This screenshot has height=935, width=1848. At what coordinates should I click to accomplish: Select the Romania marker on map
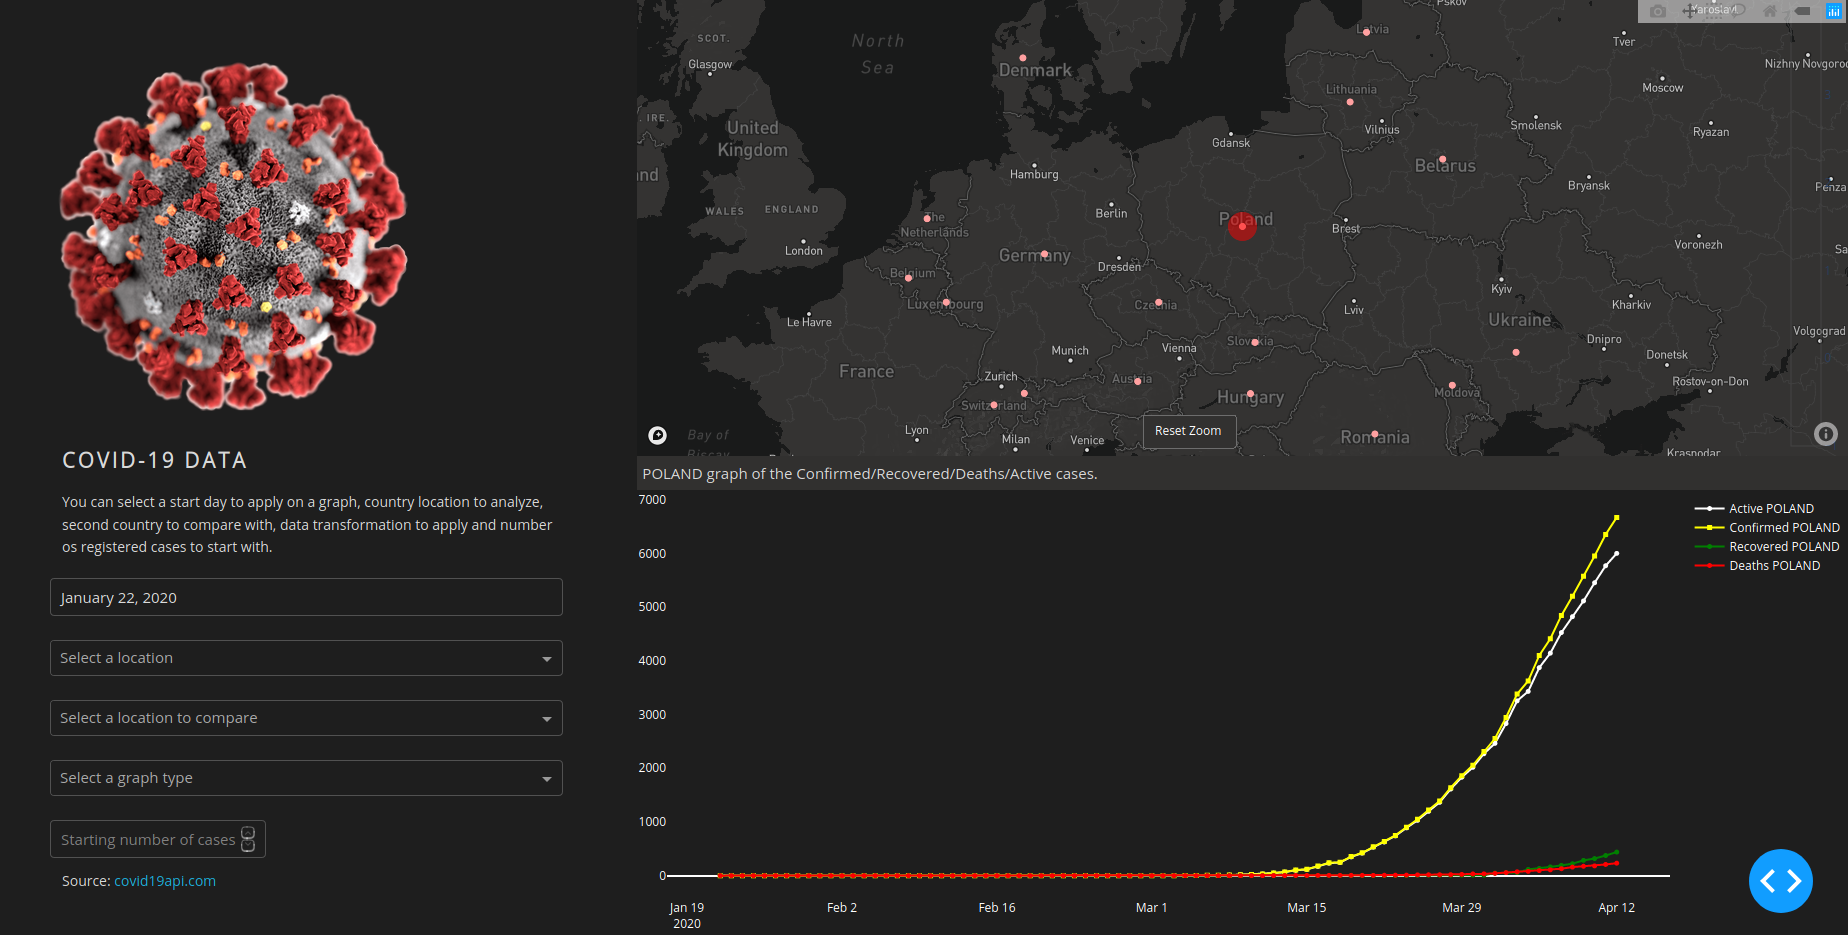[1375, 434]
